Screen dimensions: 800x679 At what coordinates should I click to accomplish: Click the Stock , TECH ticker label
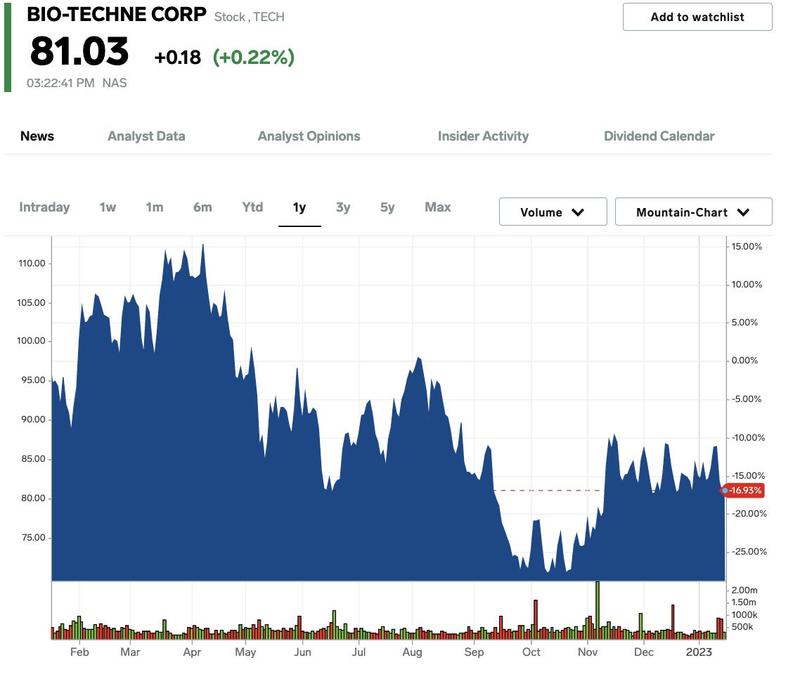pyautogui.click(x=249, y=17)
